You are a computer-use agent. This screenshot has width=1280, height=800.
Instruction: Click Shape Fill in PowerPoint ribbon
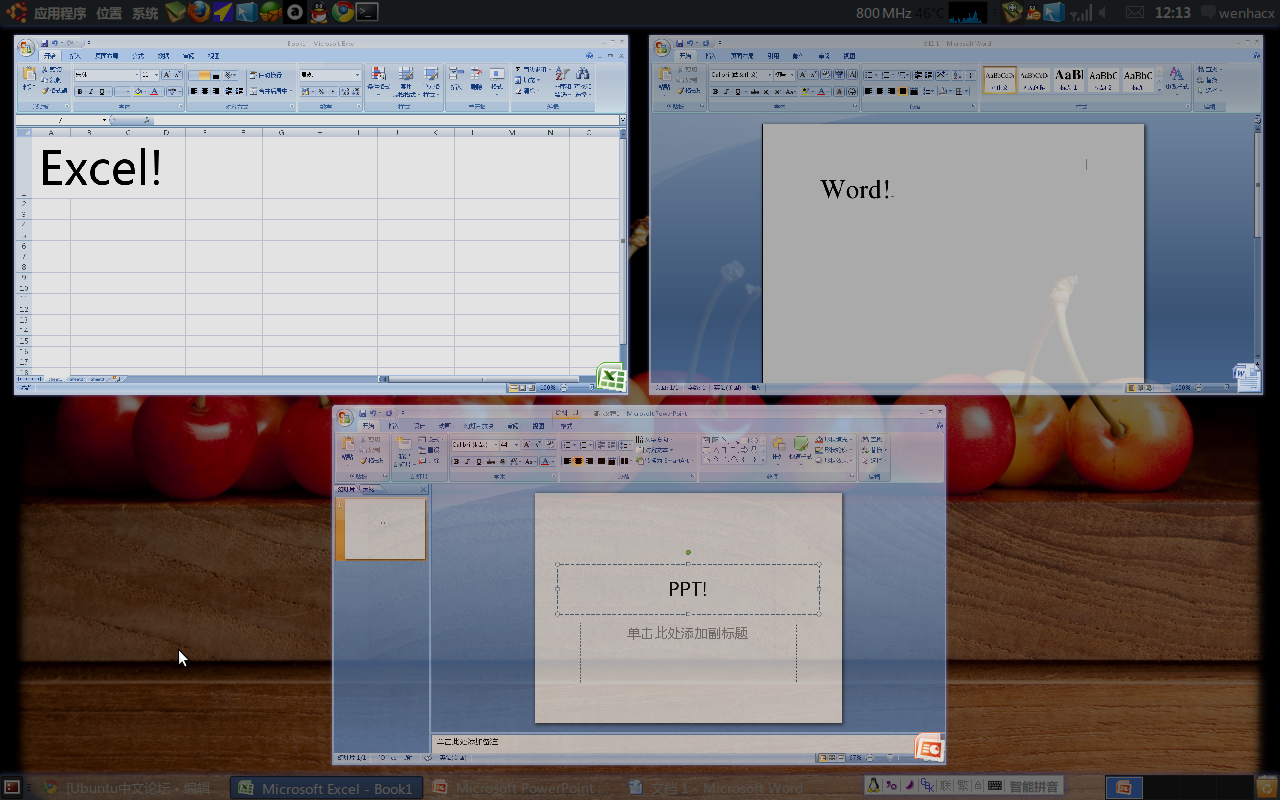pos(834,440)
